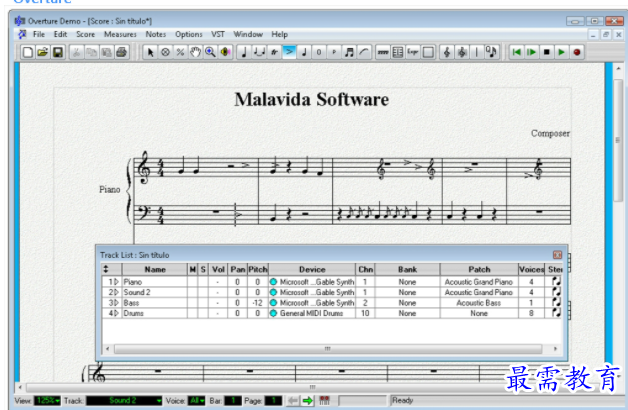Viewport: 628px width, 410px height.
Task: Open the Notes menu
Action: click(x=156, y=34)
